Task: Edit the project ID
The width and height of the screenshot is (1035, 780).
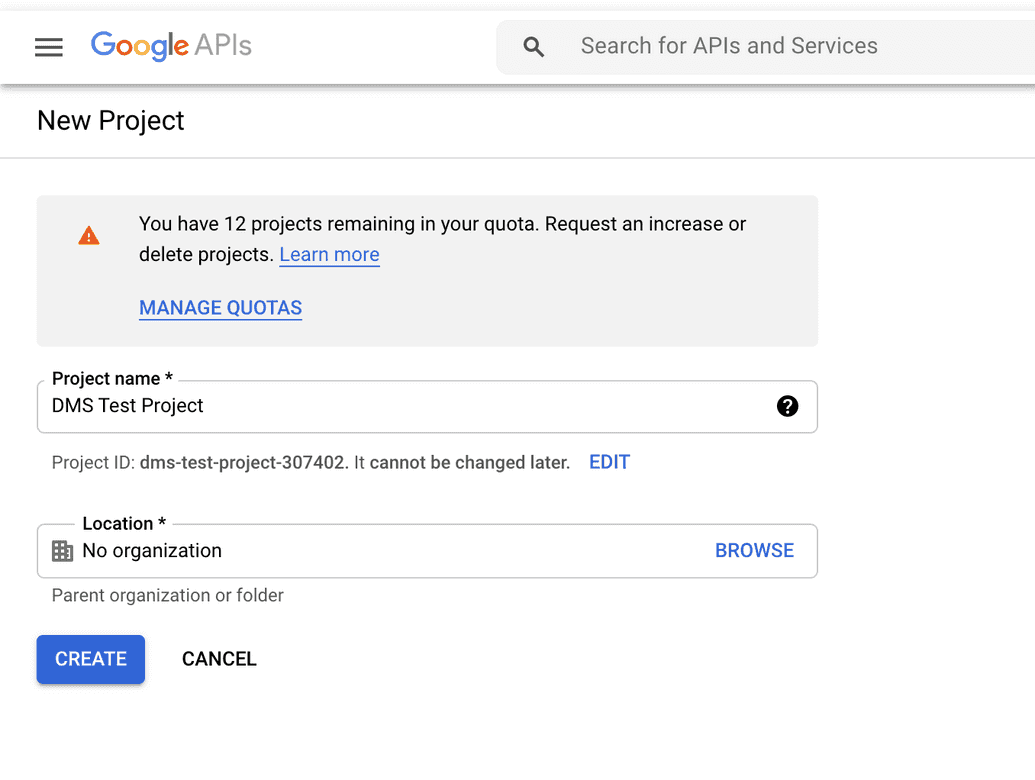Action: click(x=609, y=462)
